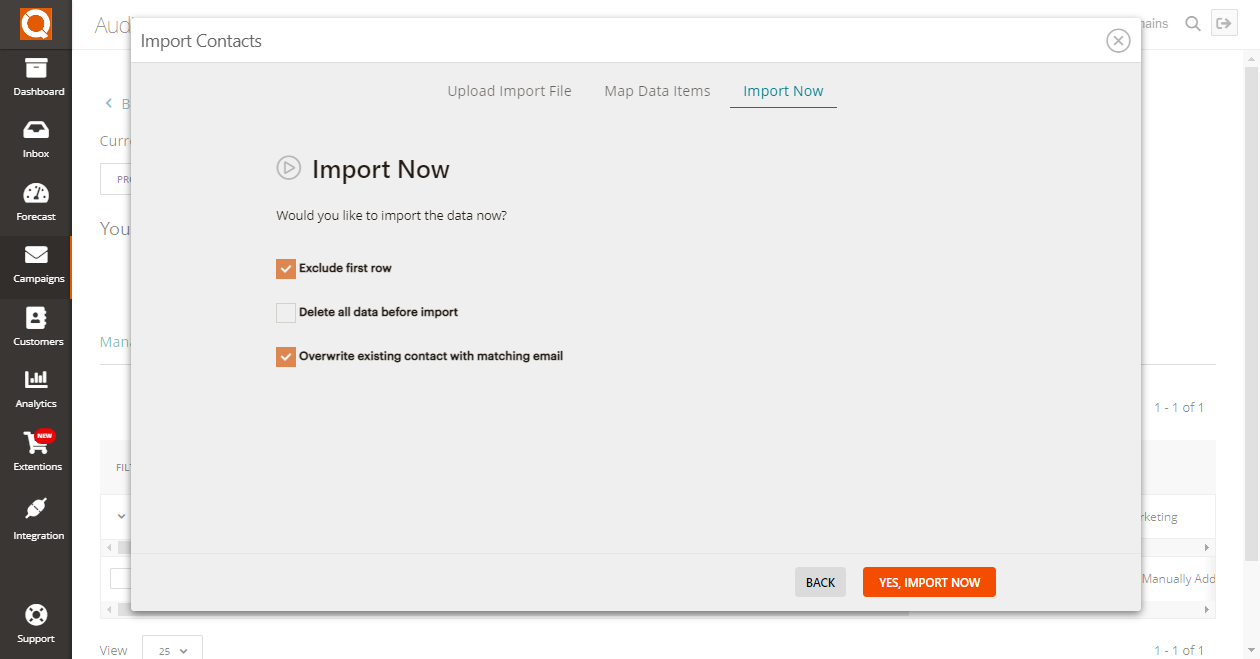Click the BACK button in the dialog
Image resolution: width=1260 pixels, height=659 pixels.
click(x=820, y=582)
